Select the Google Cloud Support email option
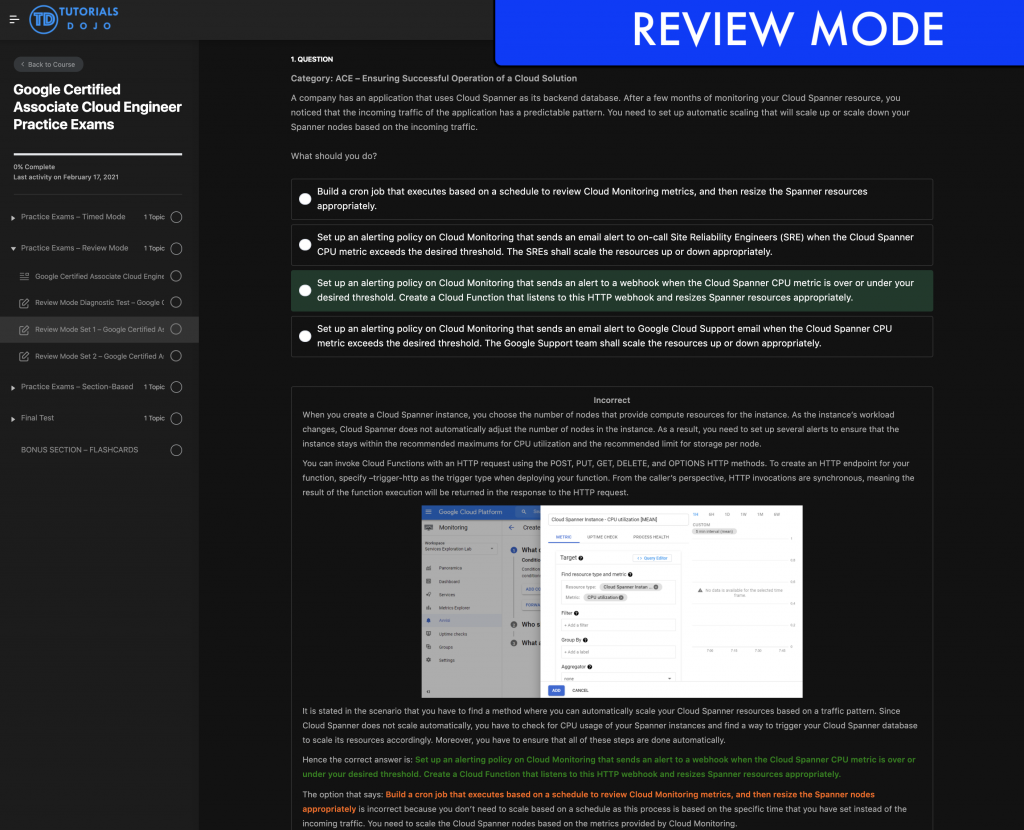This screenshot has width=1024, height=830. pos(305,337)
